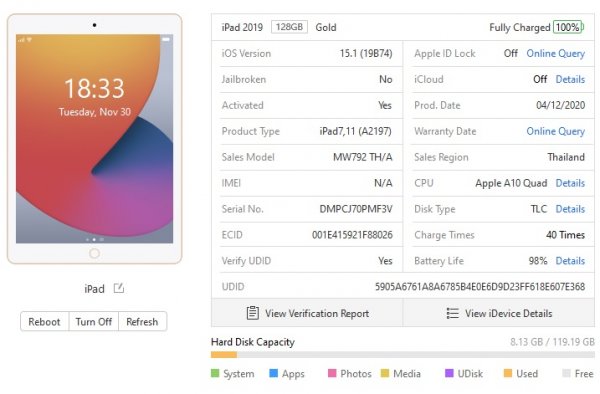The width and height of the screenshot is (600, 394).
Task: Open Online Query for Warranty Date
Action: click(556, 131)
